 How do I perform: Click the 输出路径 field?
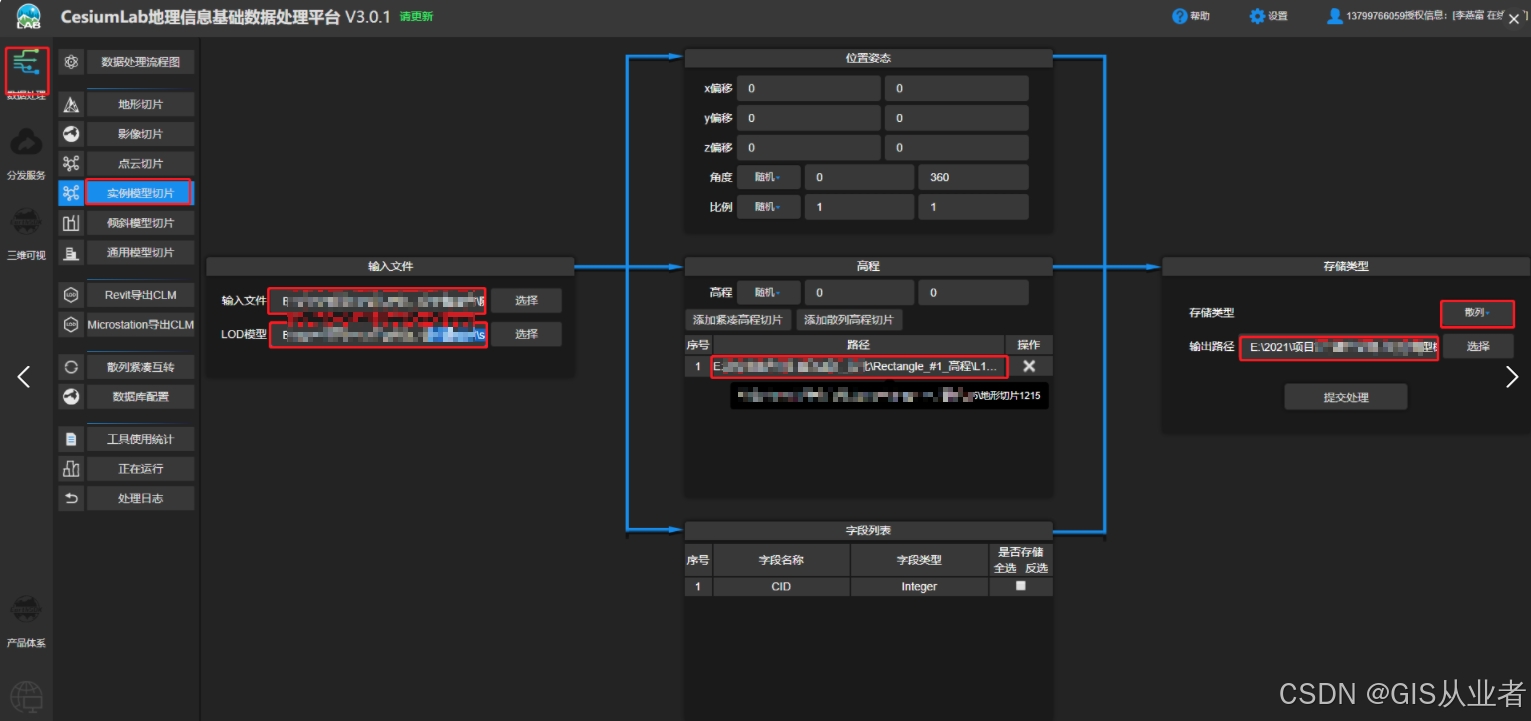(x=1339, y=347)
